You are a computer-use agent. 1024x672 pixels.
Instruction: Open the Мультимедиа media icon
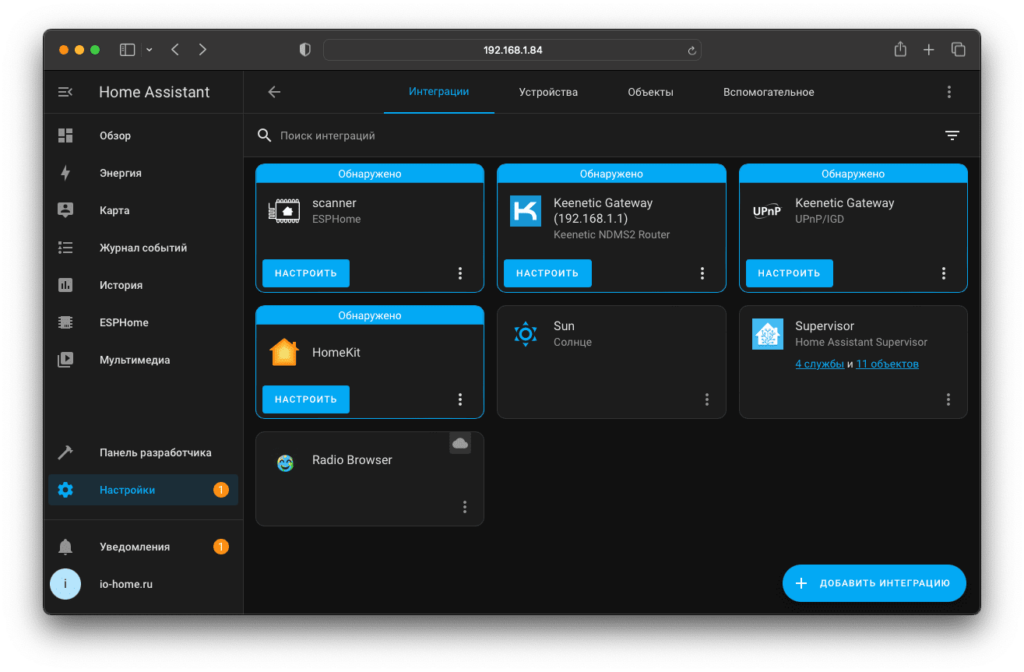(x=65, y=359)
